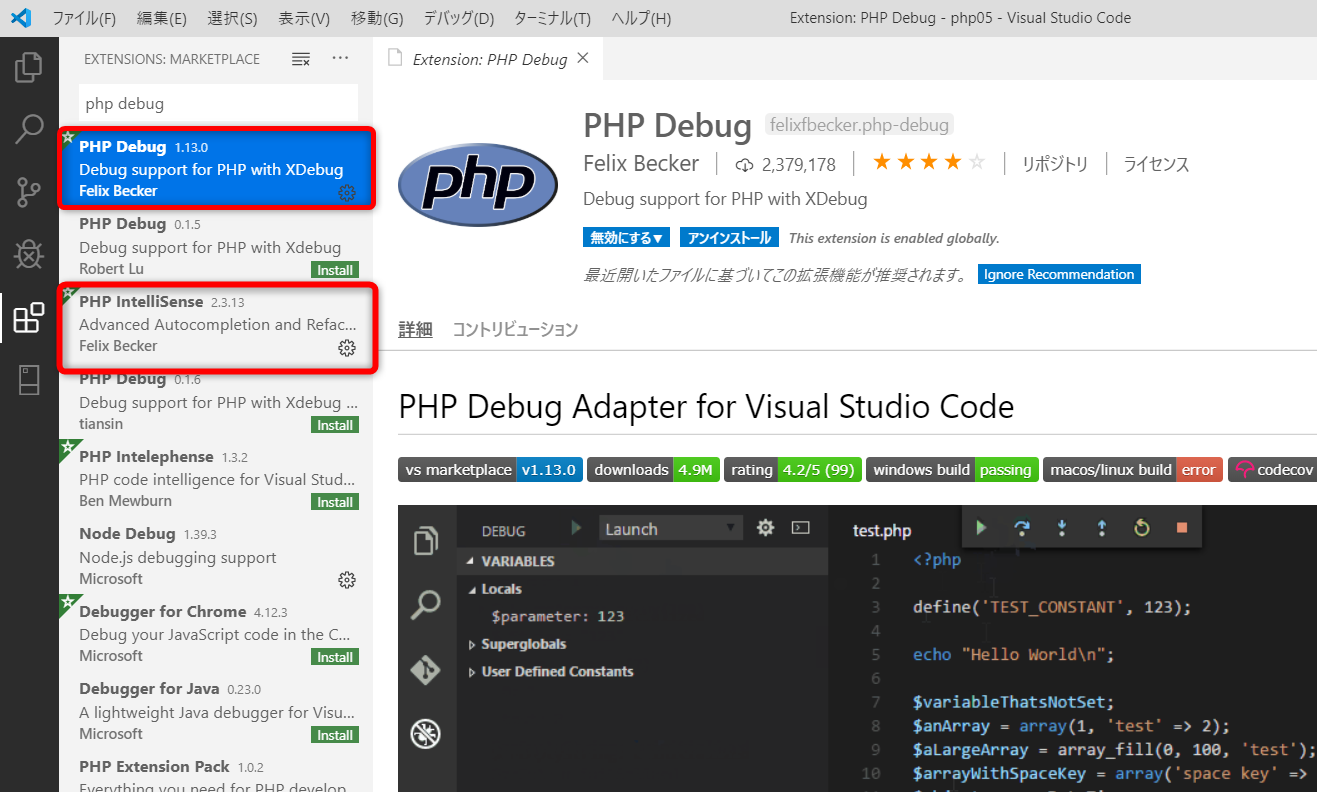The width and height of the screenshot is (1317, 792).
Task: Install PHP Debug by tiansin
Action: [x=335, y=425]
